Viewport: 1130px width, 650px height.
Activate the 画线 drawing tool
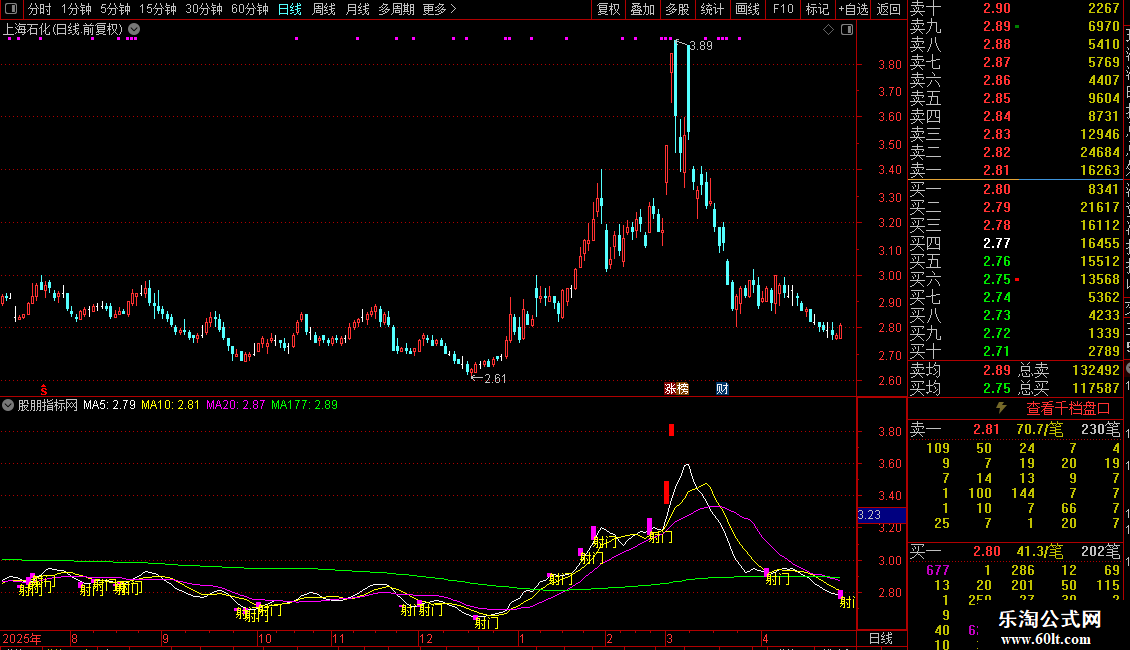coord(747,9)
